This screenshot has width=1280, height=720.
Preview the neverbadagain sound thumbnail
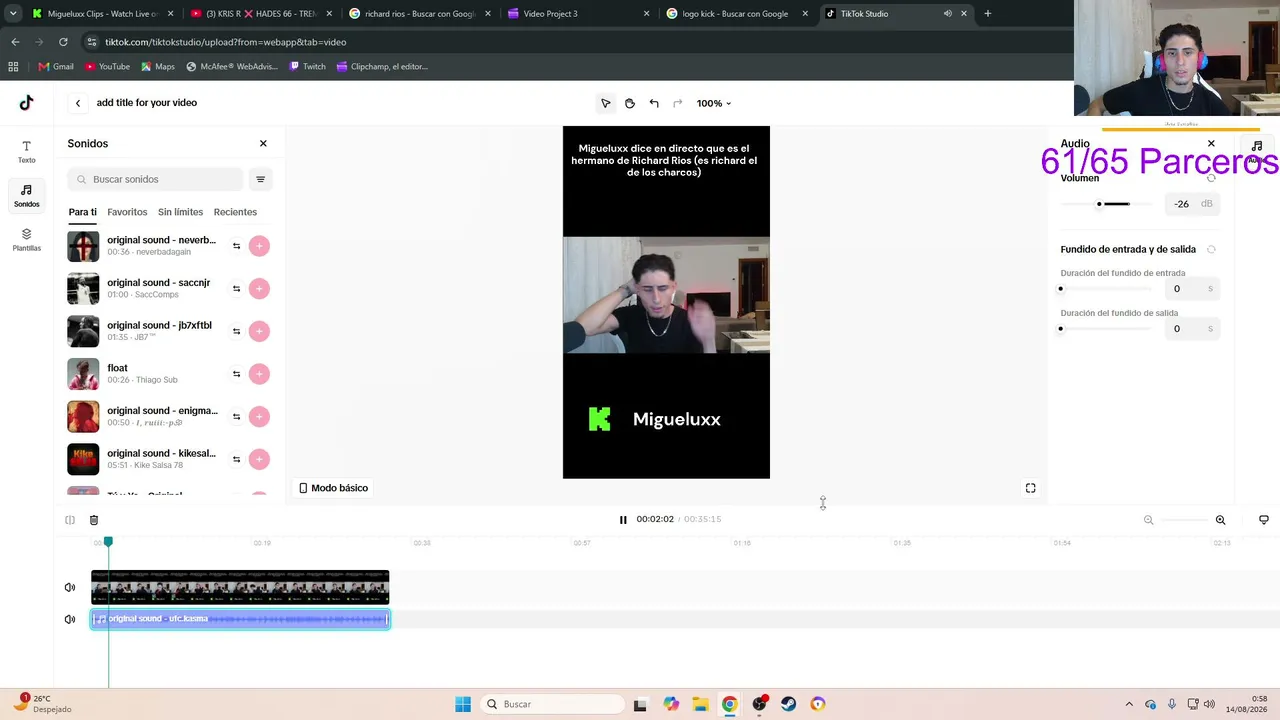pyautogui.click(x=83, y=246)
